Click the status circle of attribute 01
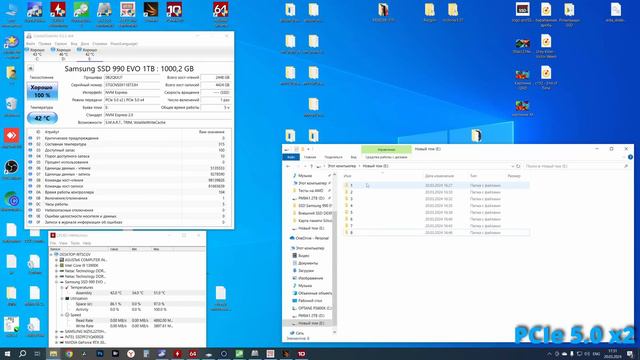 [30, 138]
